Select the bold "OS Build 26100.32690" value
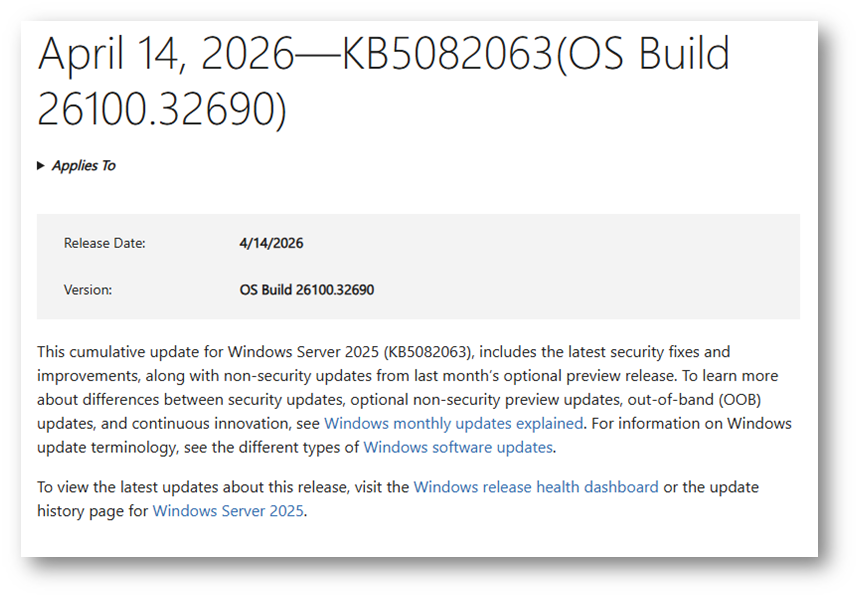860x599 pixels. pyautogui.click(x=307, y=290)
